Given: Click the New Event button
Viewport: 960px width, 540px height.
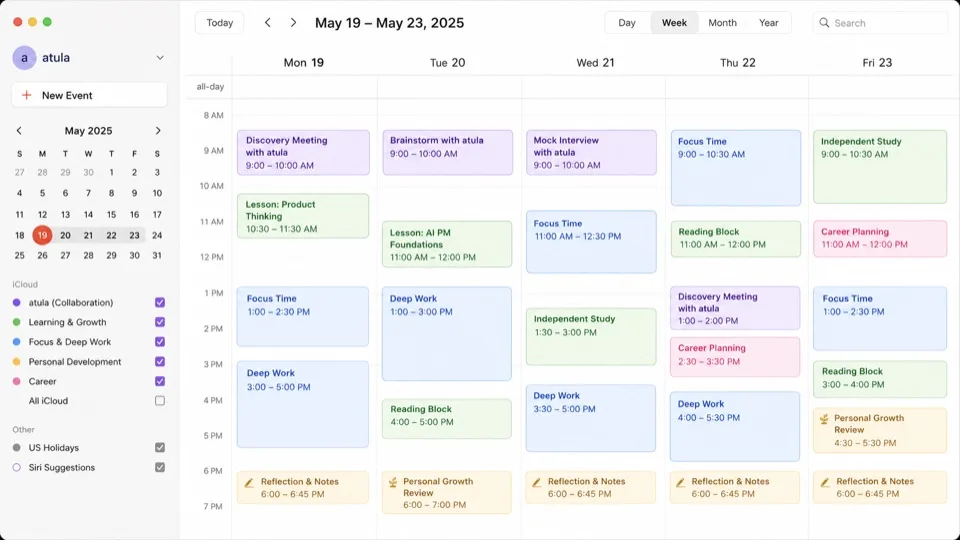Looking at the screenshot, I should 89,96.
